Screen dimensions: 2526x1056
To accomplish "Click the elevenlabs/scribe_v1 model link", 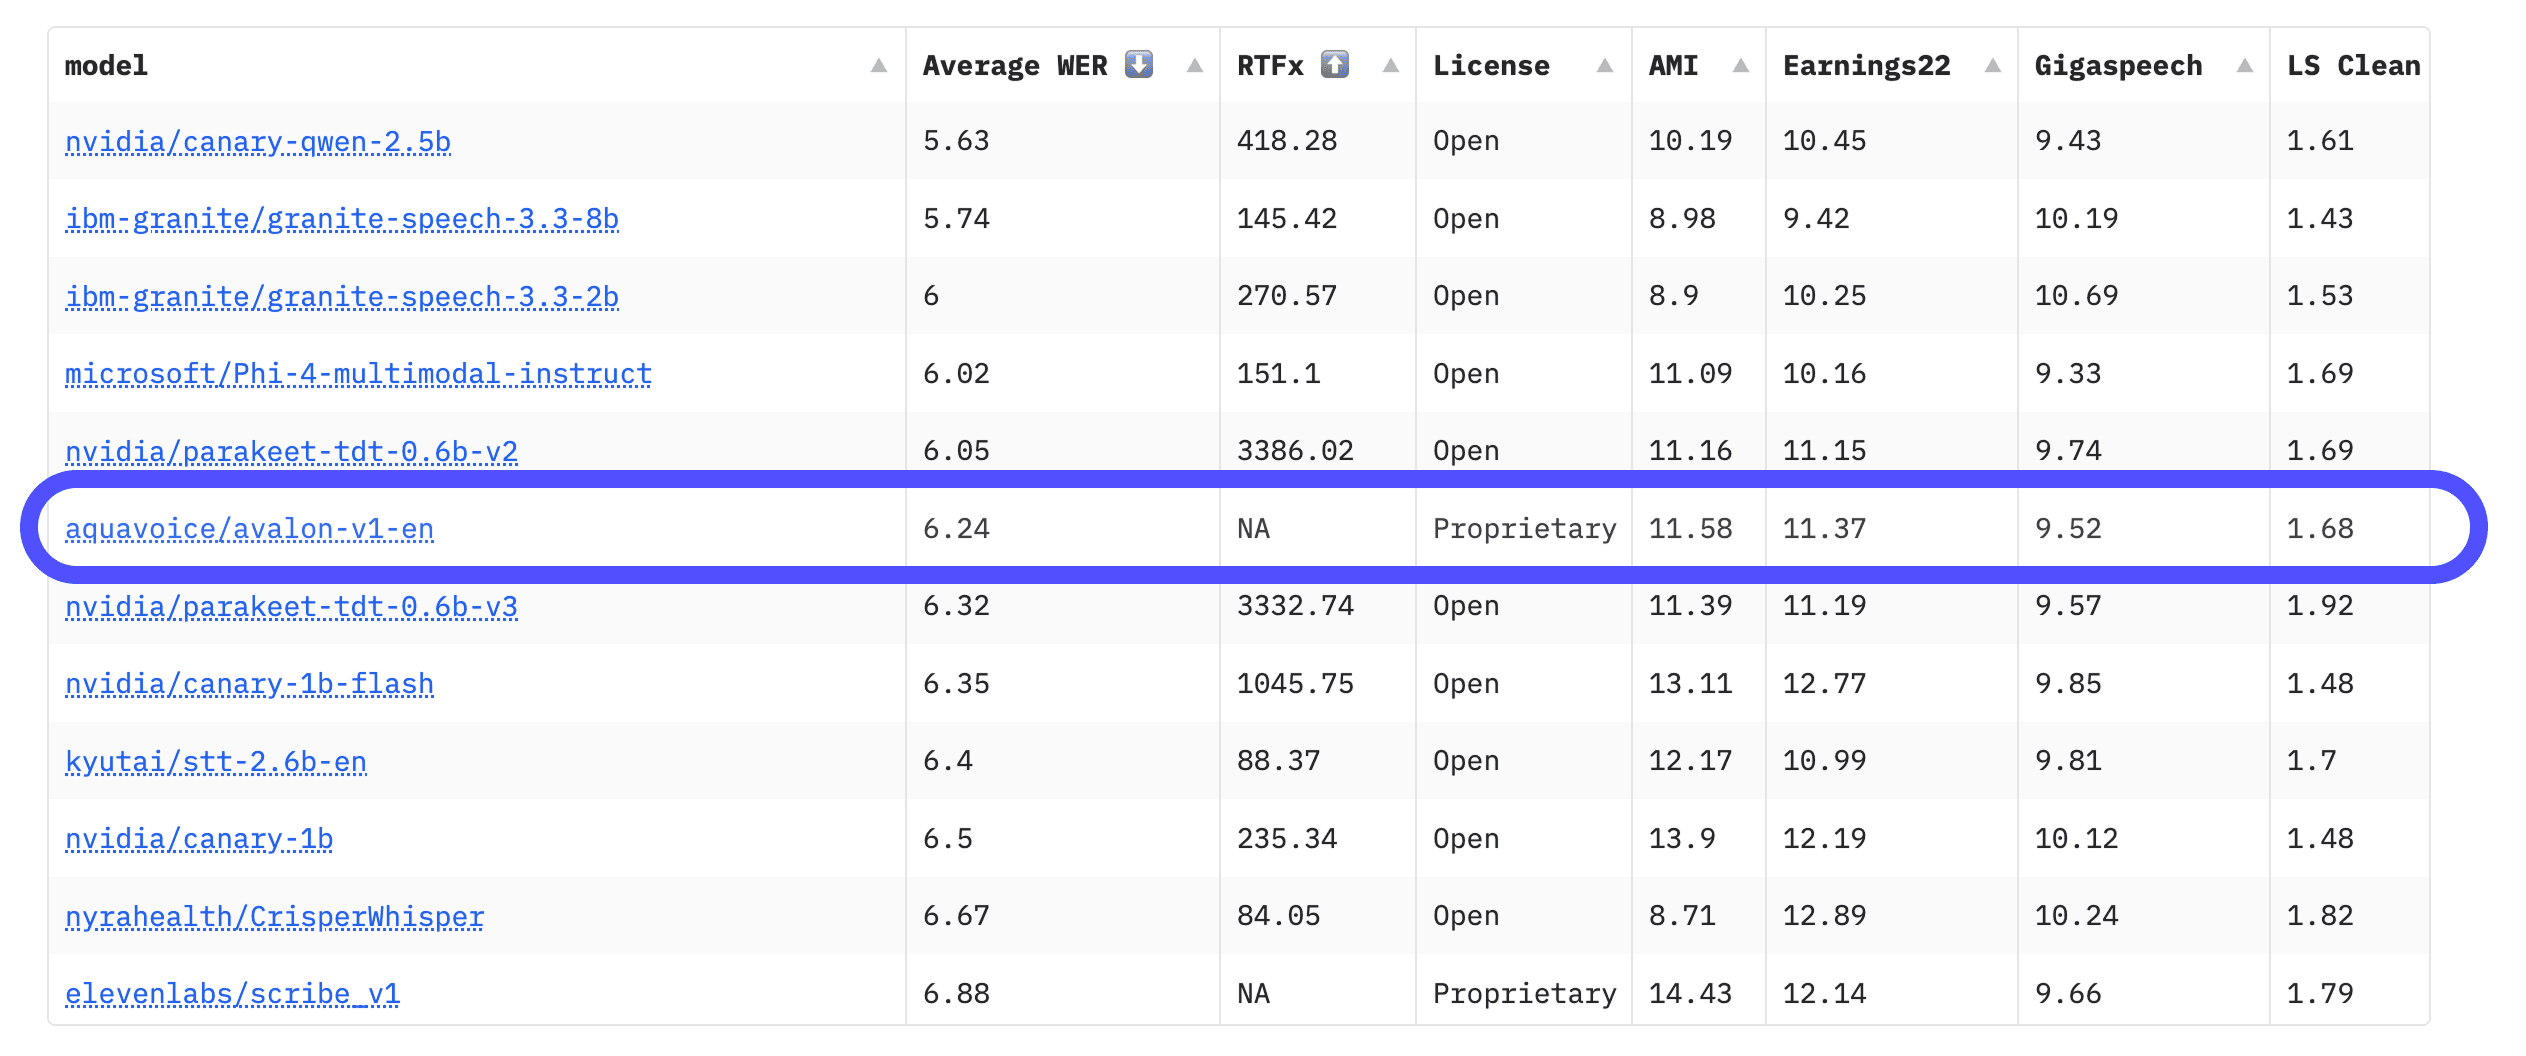I will (232, 994).
